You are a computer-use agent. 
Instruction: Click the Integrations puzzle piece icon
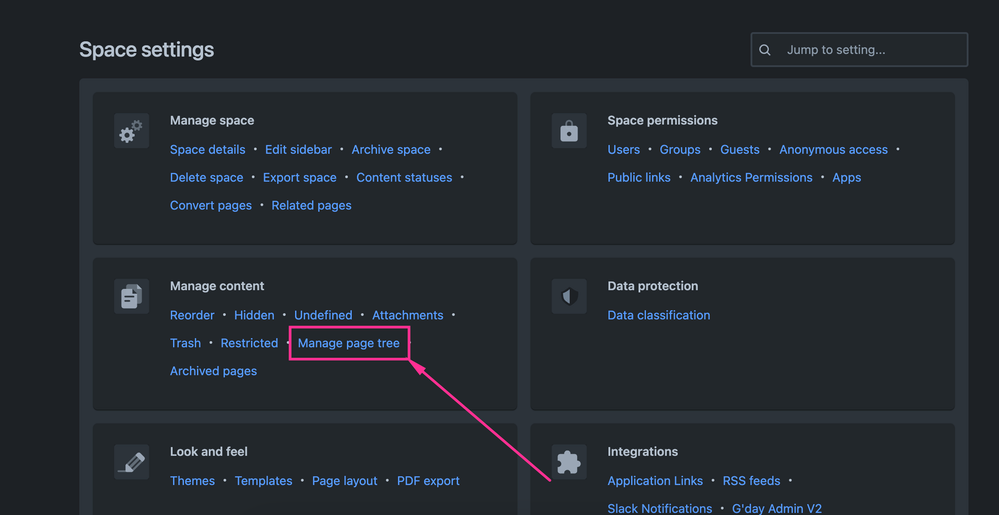click(569, 462)
